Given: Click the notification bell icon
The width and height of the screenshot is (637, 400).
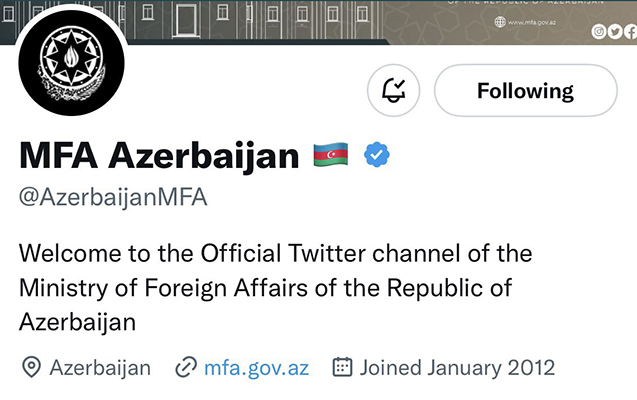Looking at the screenshot, I should pyautogui.click(x=394, y=91).
